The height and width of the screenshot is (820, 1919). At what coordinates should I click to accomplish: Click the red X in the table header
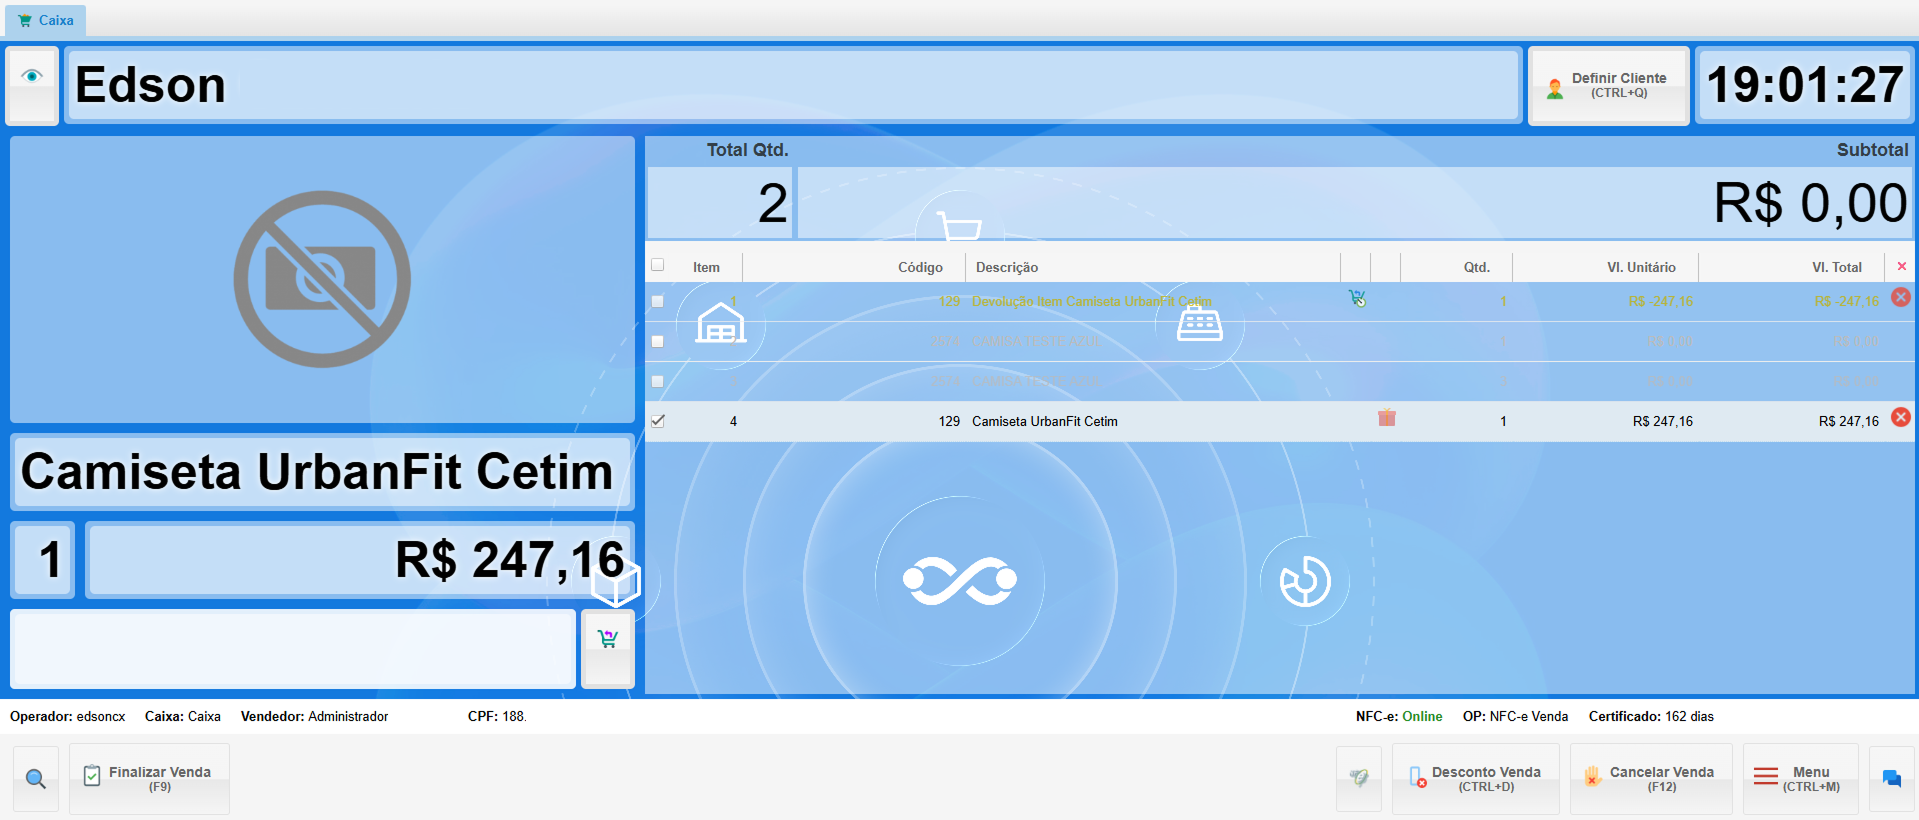coord(1901,267)
